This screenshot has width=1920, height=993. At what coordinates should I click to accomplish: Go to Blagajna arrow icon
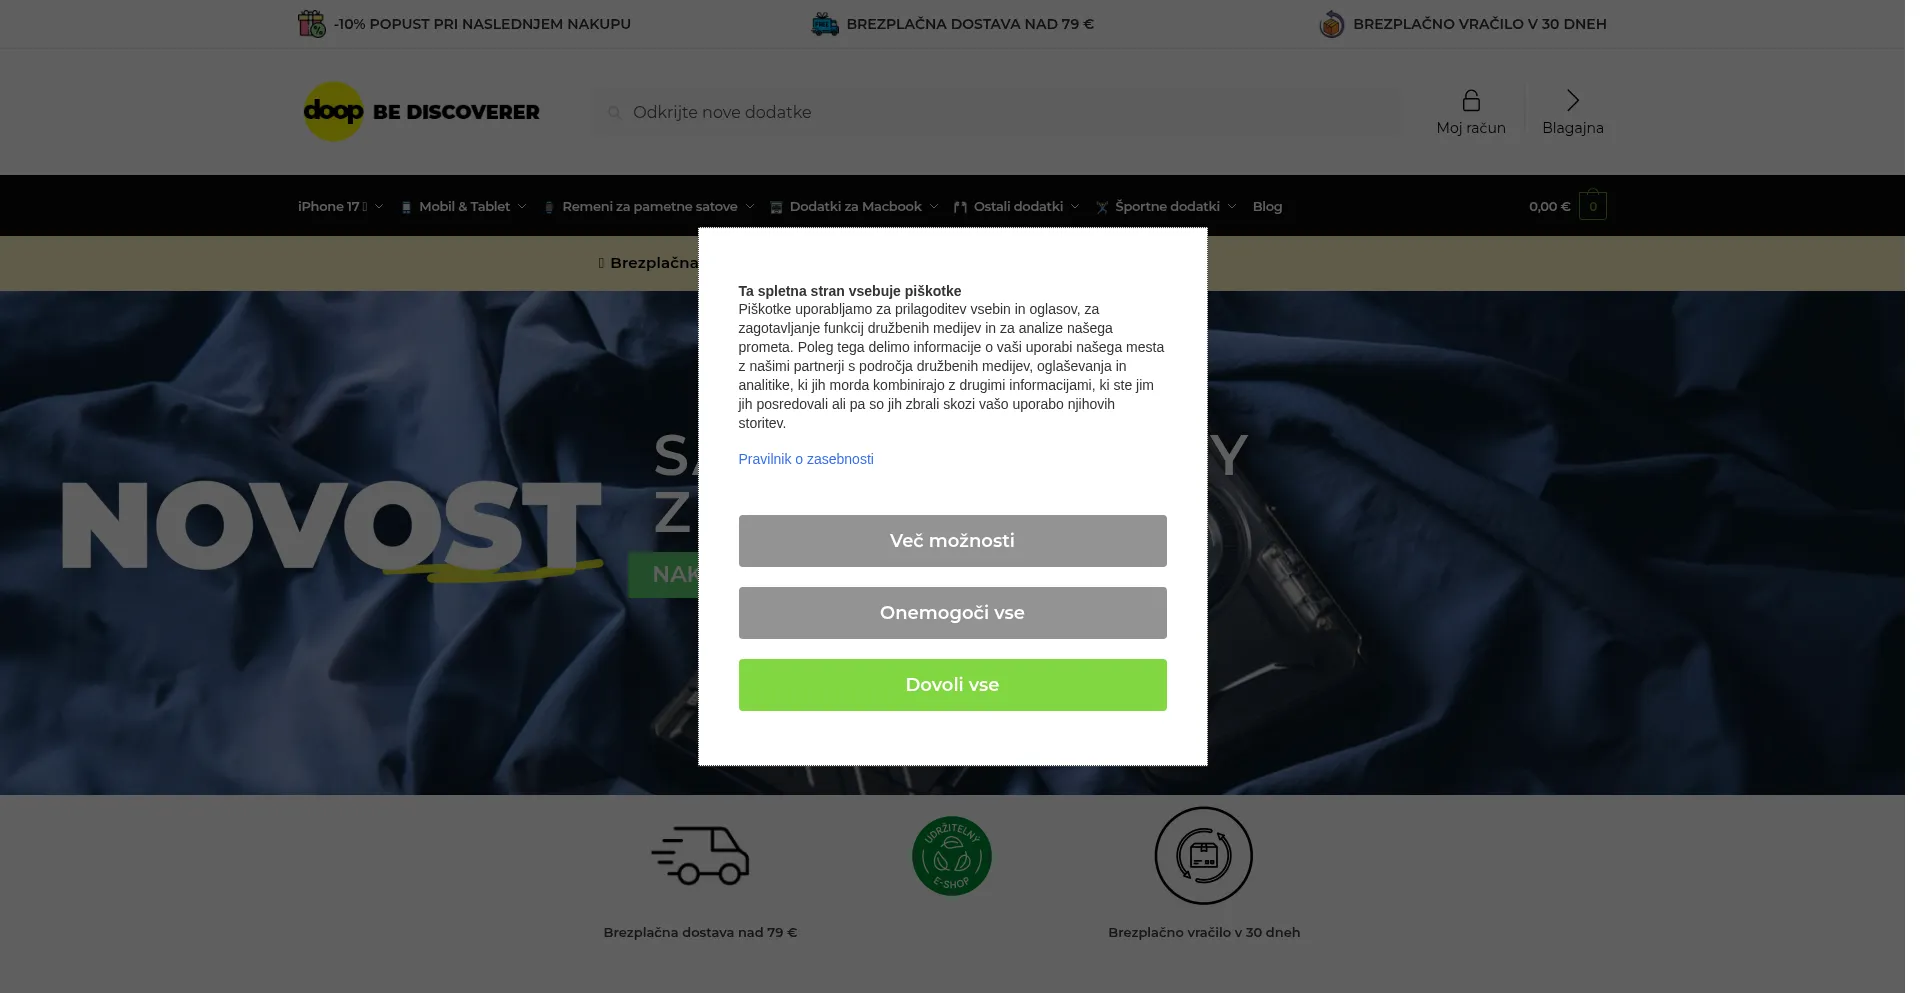(1573, 100)
